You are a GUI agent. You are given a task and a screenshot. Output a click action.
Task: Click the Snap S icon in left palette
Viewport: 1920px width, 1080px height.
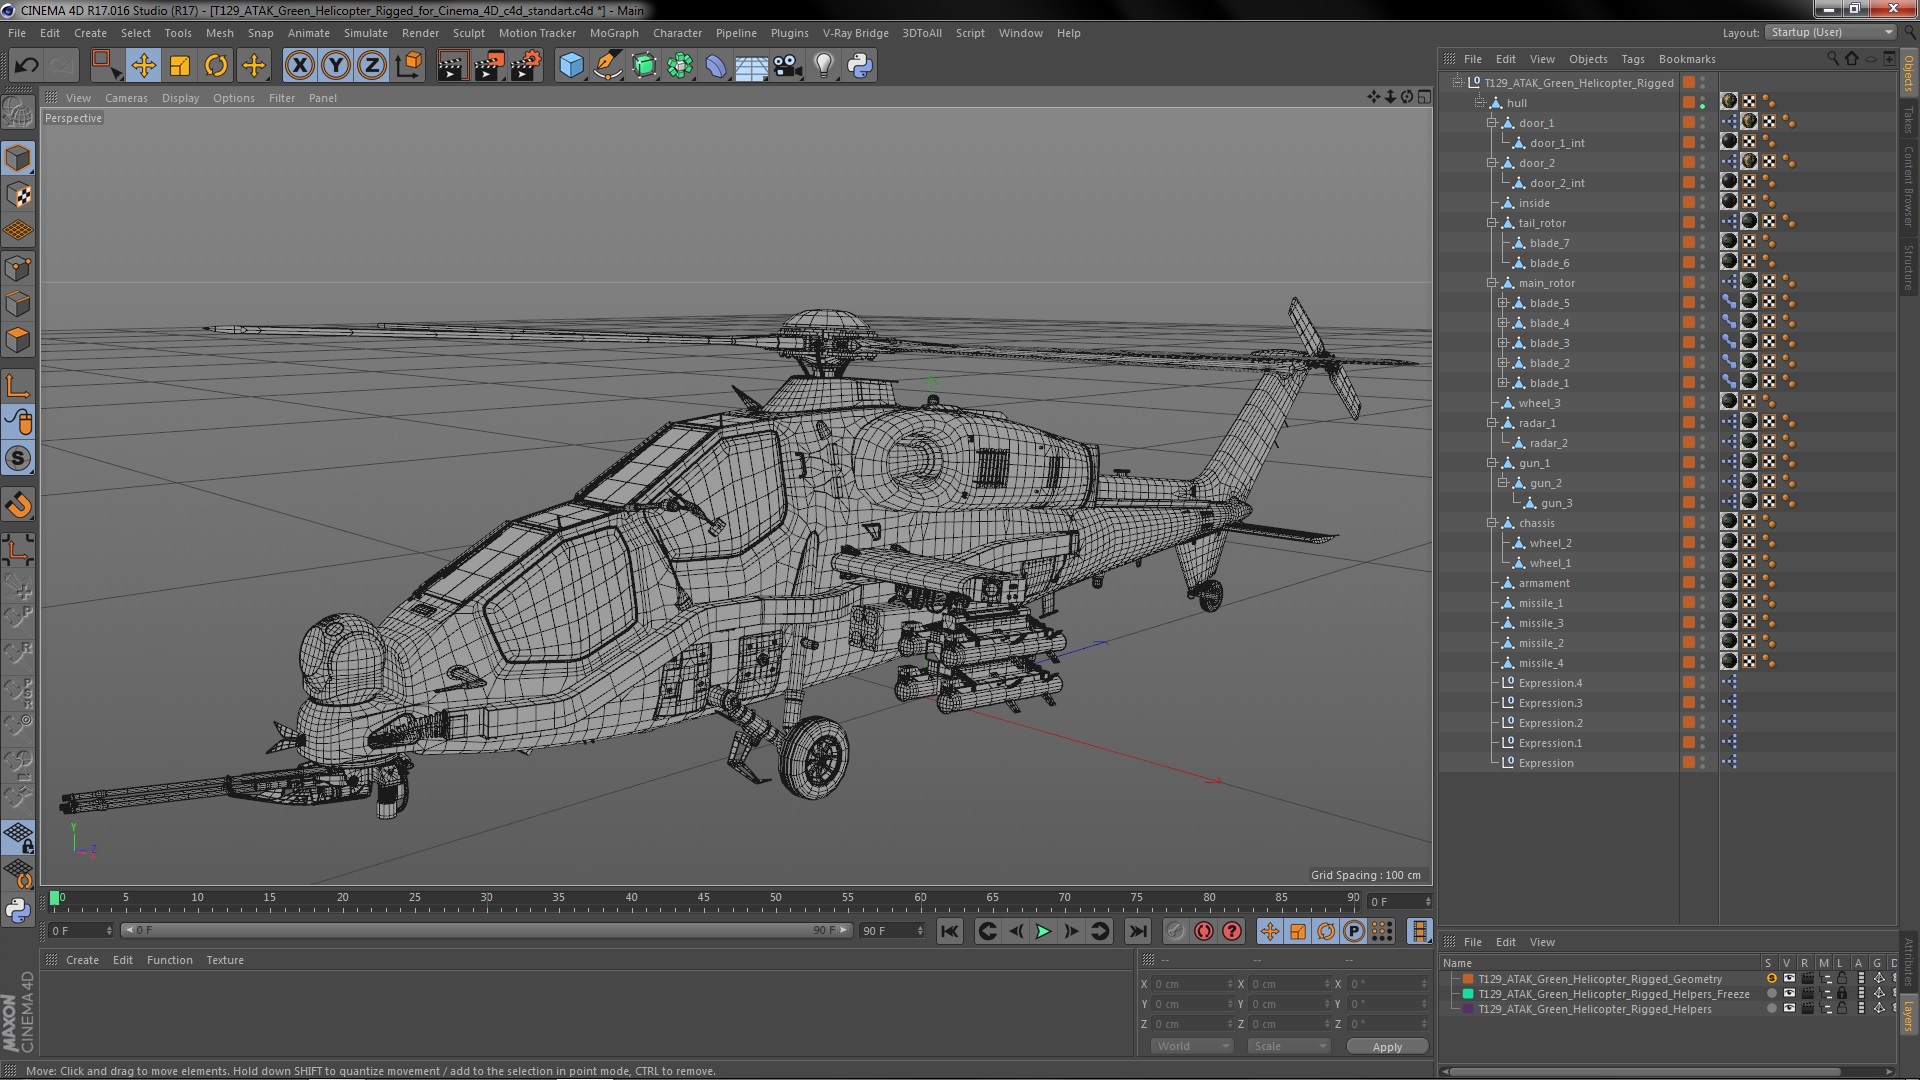pos(18,459)
